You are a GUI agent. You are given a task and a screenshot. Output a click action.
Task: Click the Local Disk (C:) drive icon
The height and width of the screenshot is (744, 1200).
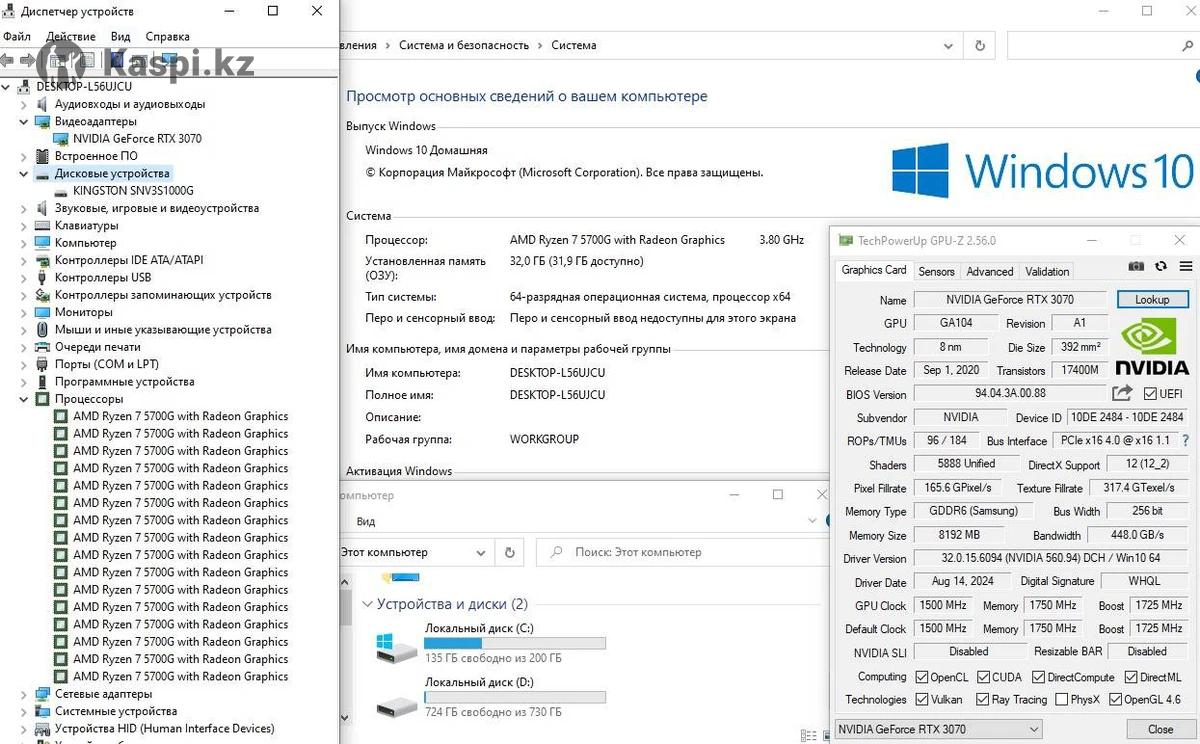pyautogui.click(x=397, y=648)
